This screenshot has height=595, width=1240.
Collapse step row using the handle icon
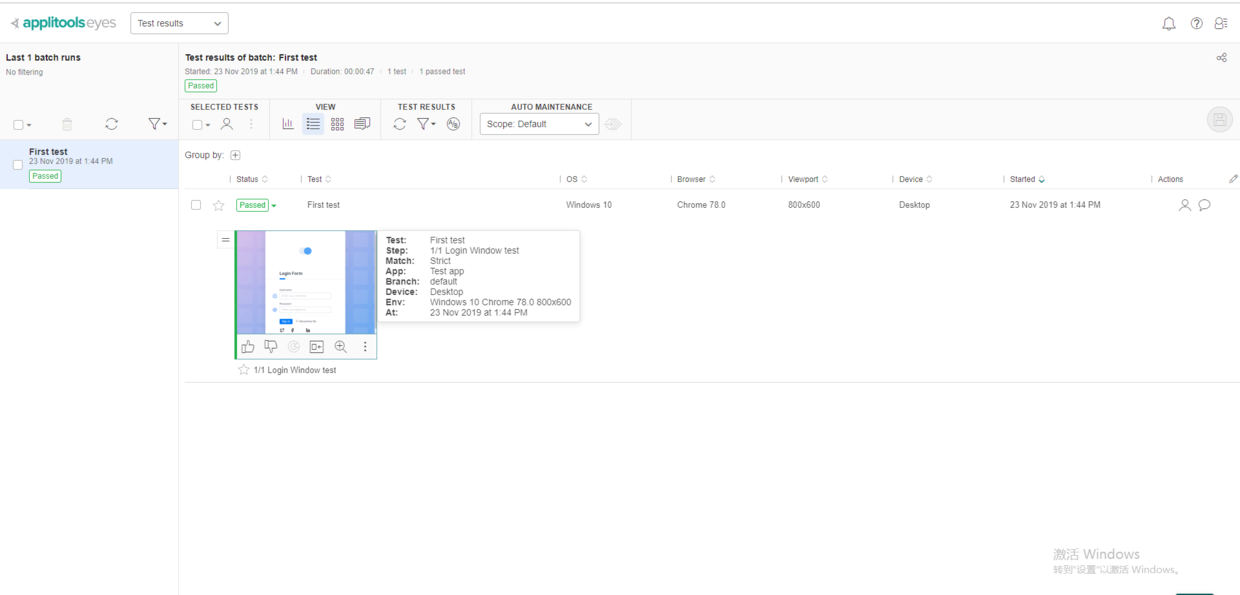point(225,240)
